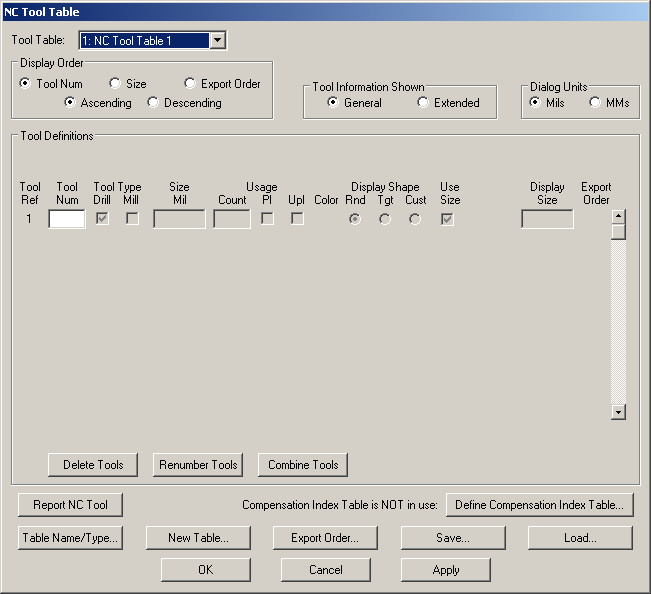Click Delete Tools button

click(x=93, y=465)
